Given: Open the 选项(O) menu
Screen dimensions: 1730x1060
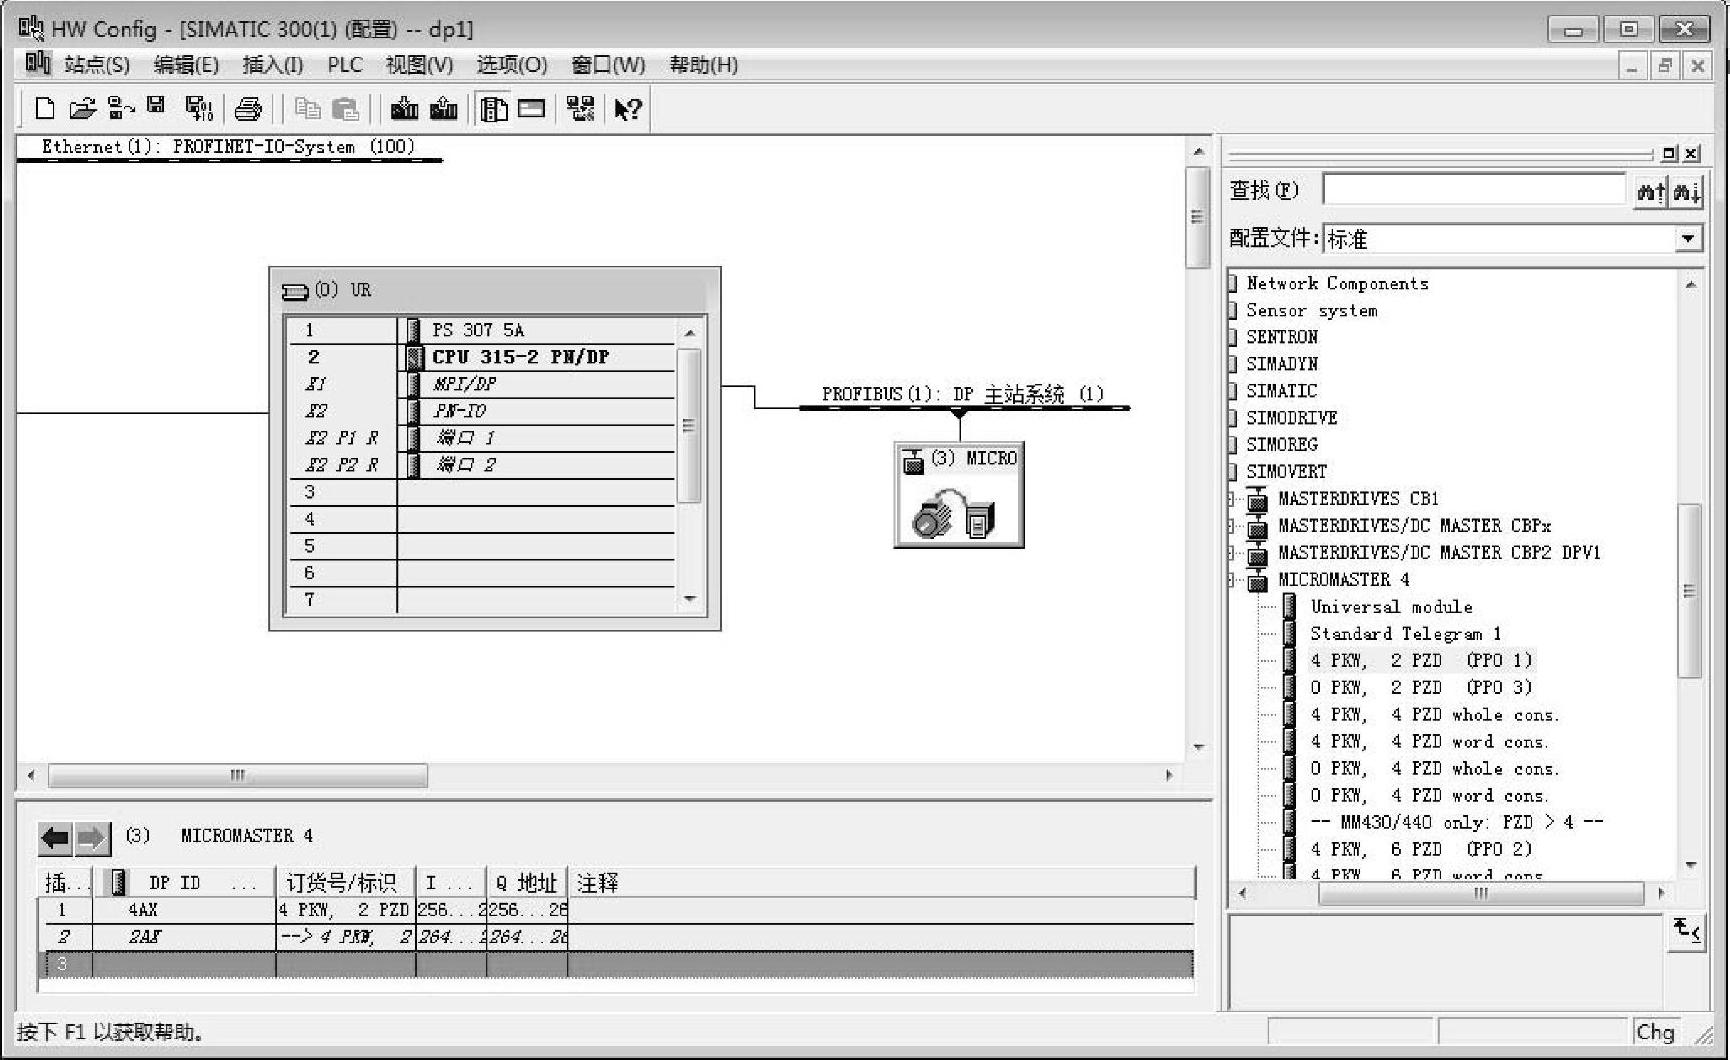Looking at the screenshot, I should 512,65.
